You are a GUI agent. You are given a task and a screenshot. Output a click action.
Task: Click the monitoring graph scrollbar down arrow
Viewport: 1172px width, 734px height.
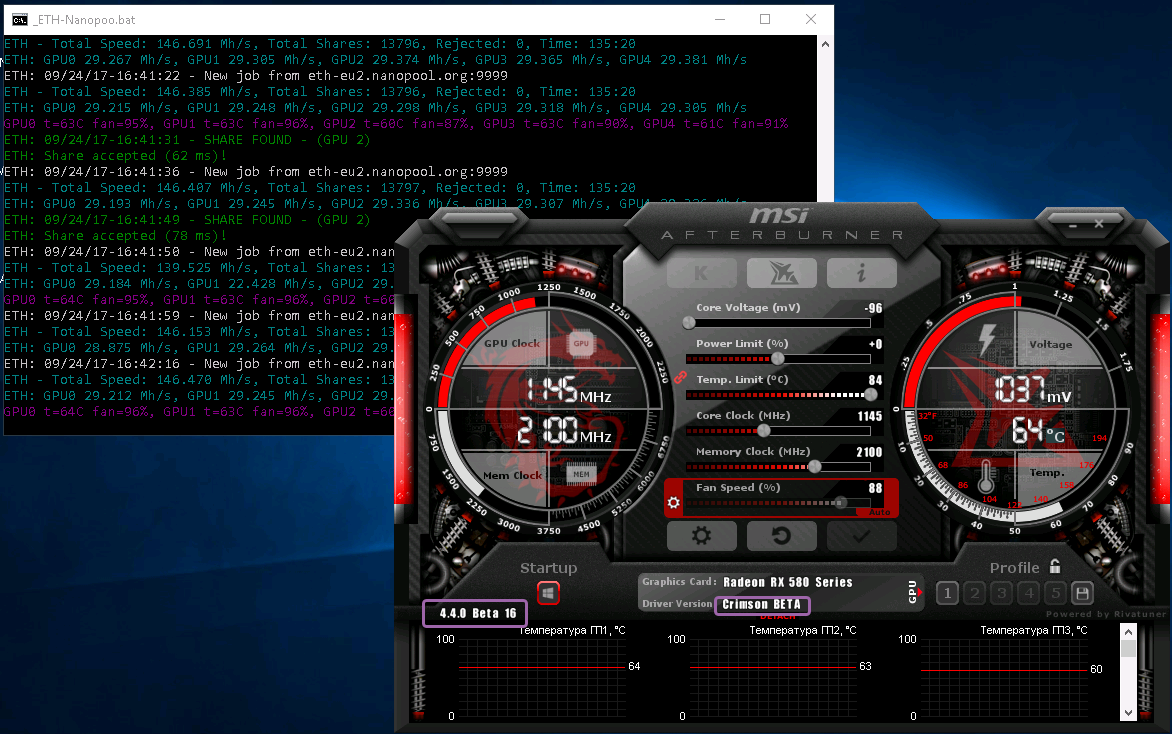click(1129, 712)
